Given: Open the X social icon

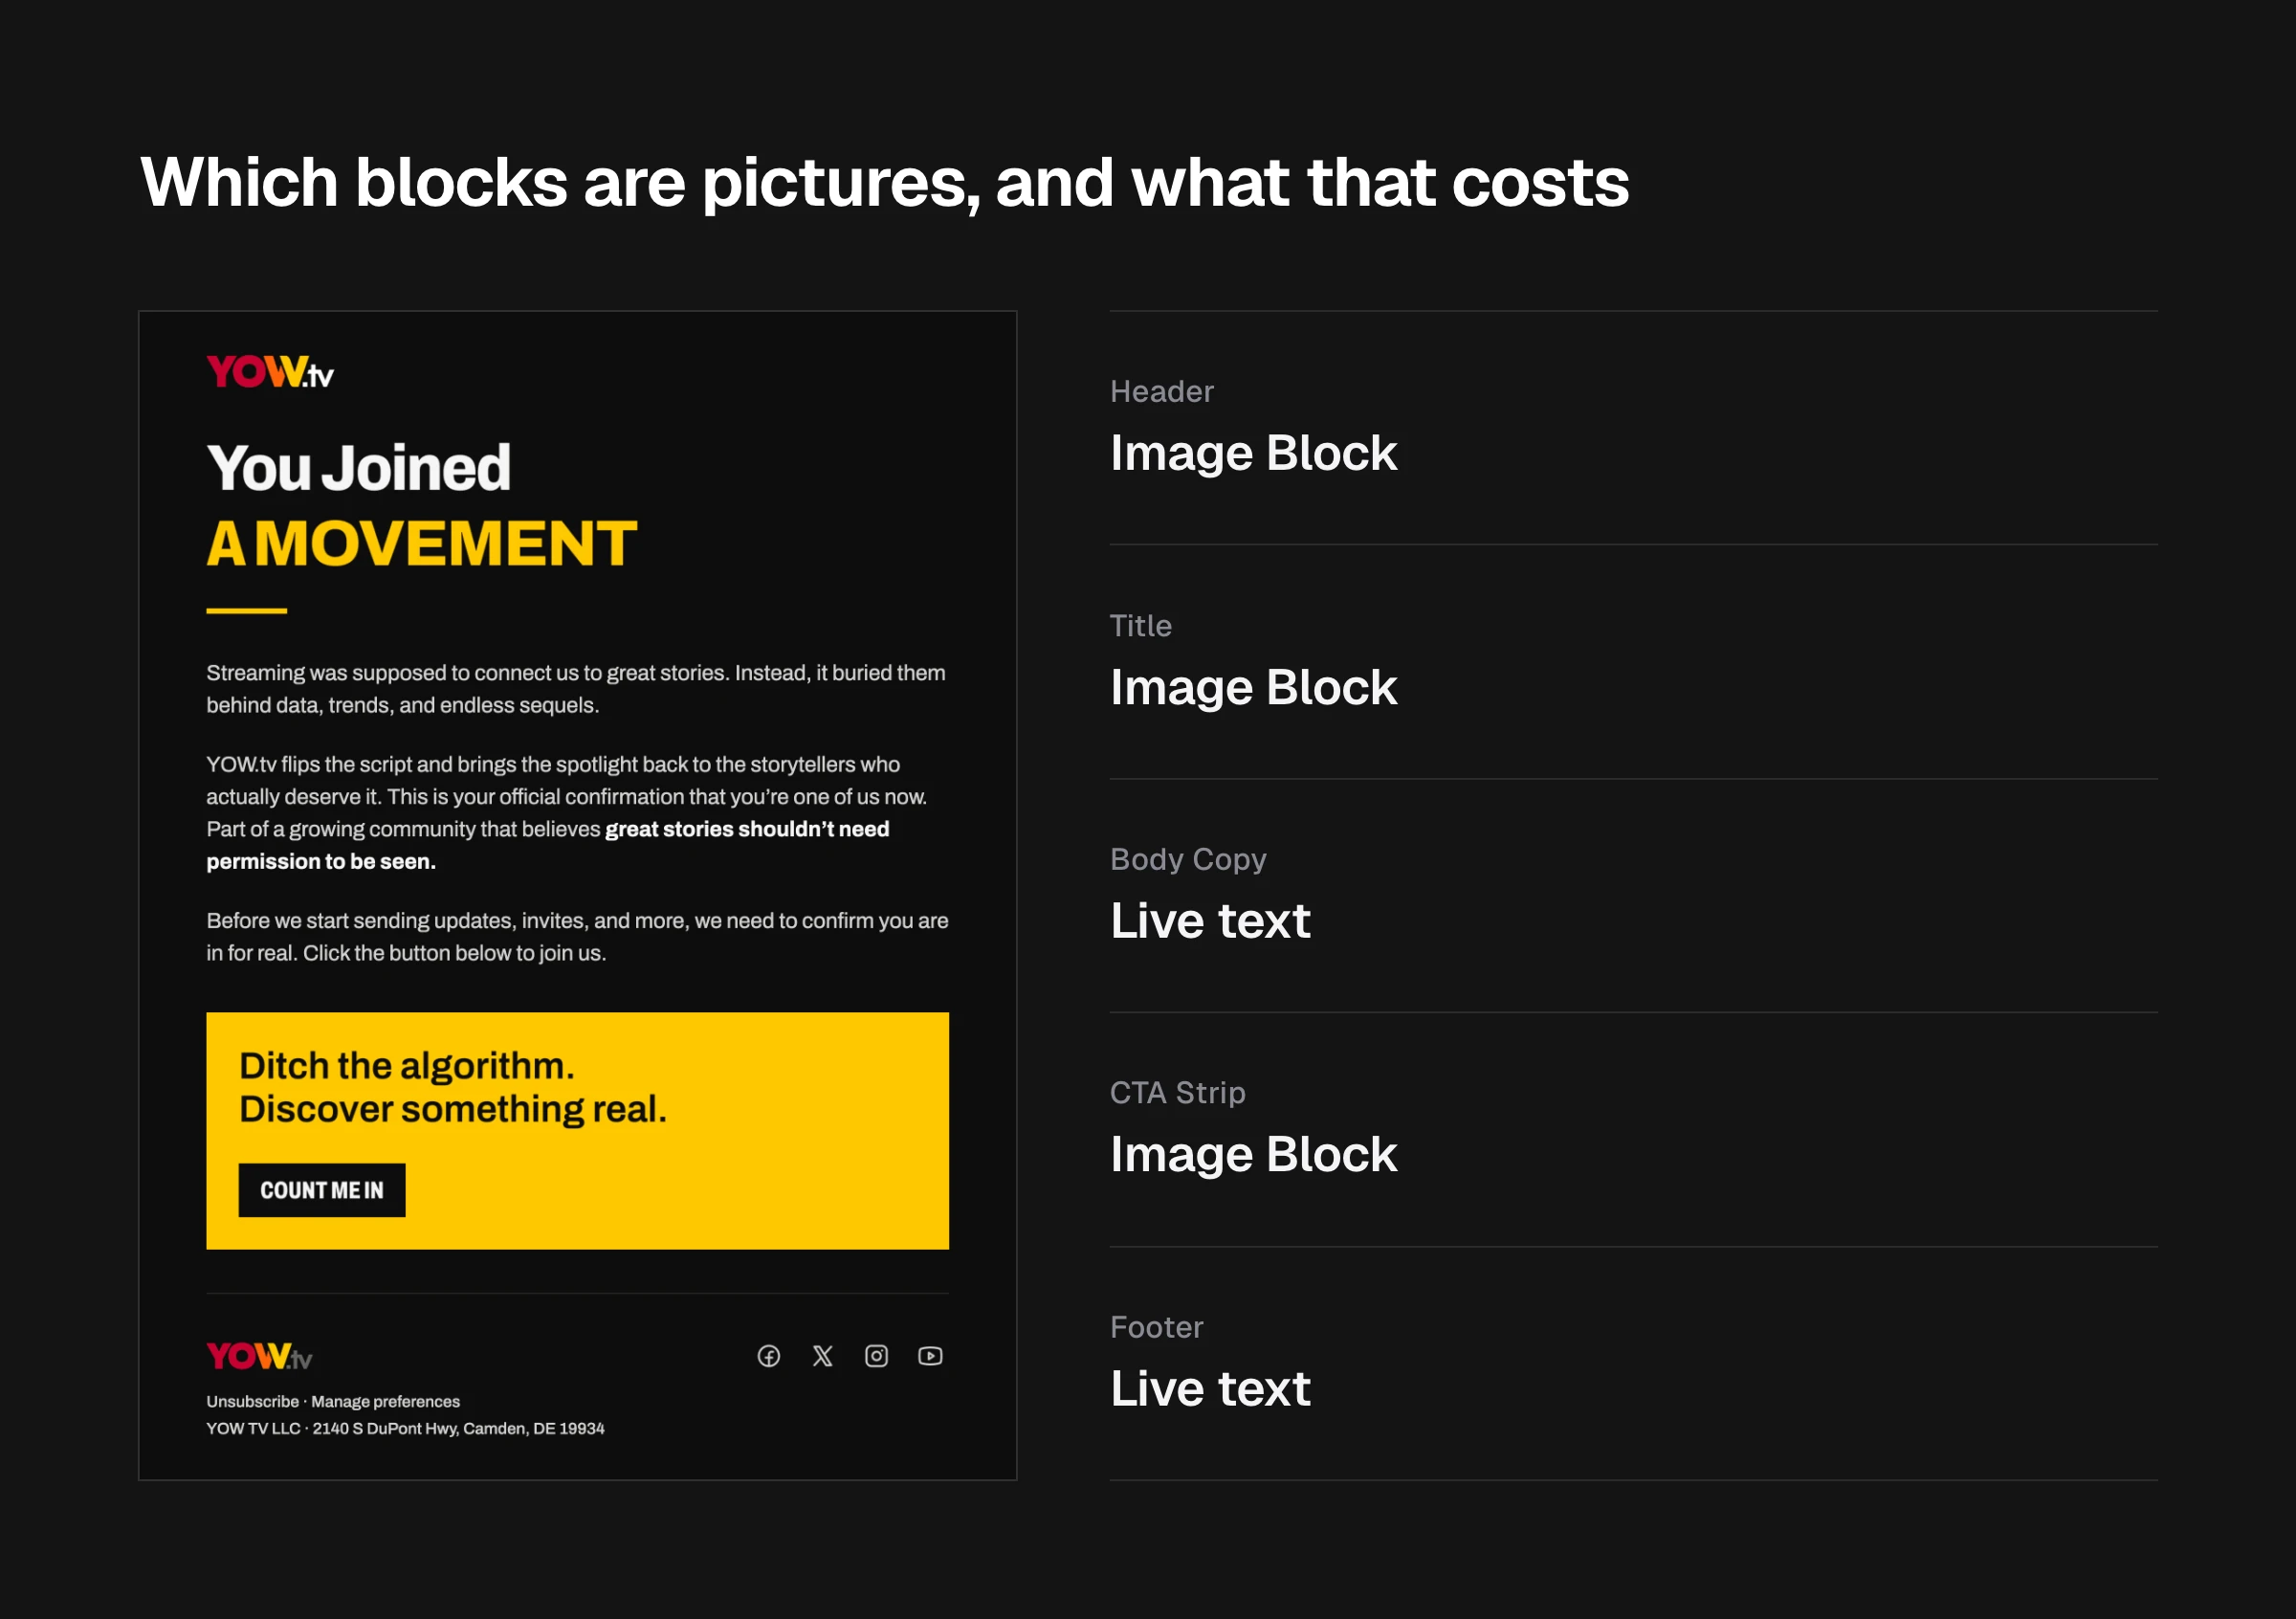Looking at the screenshot, I should pyautogui.click(x=822, y=1356).
